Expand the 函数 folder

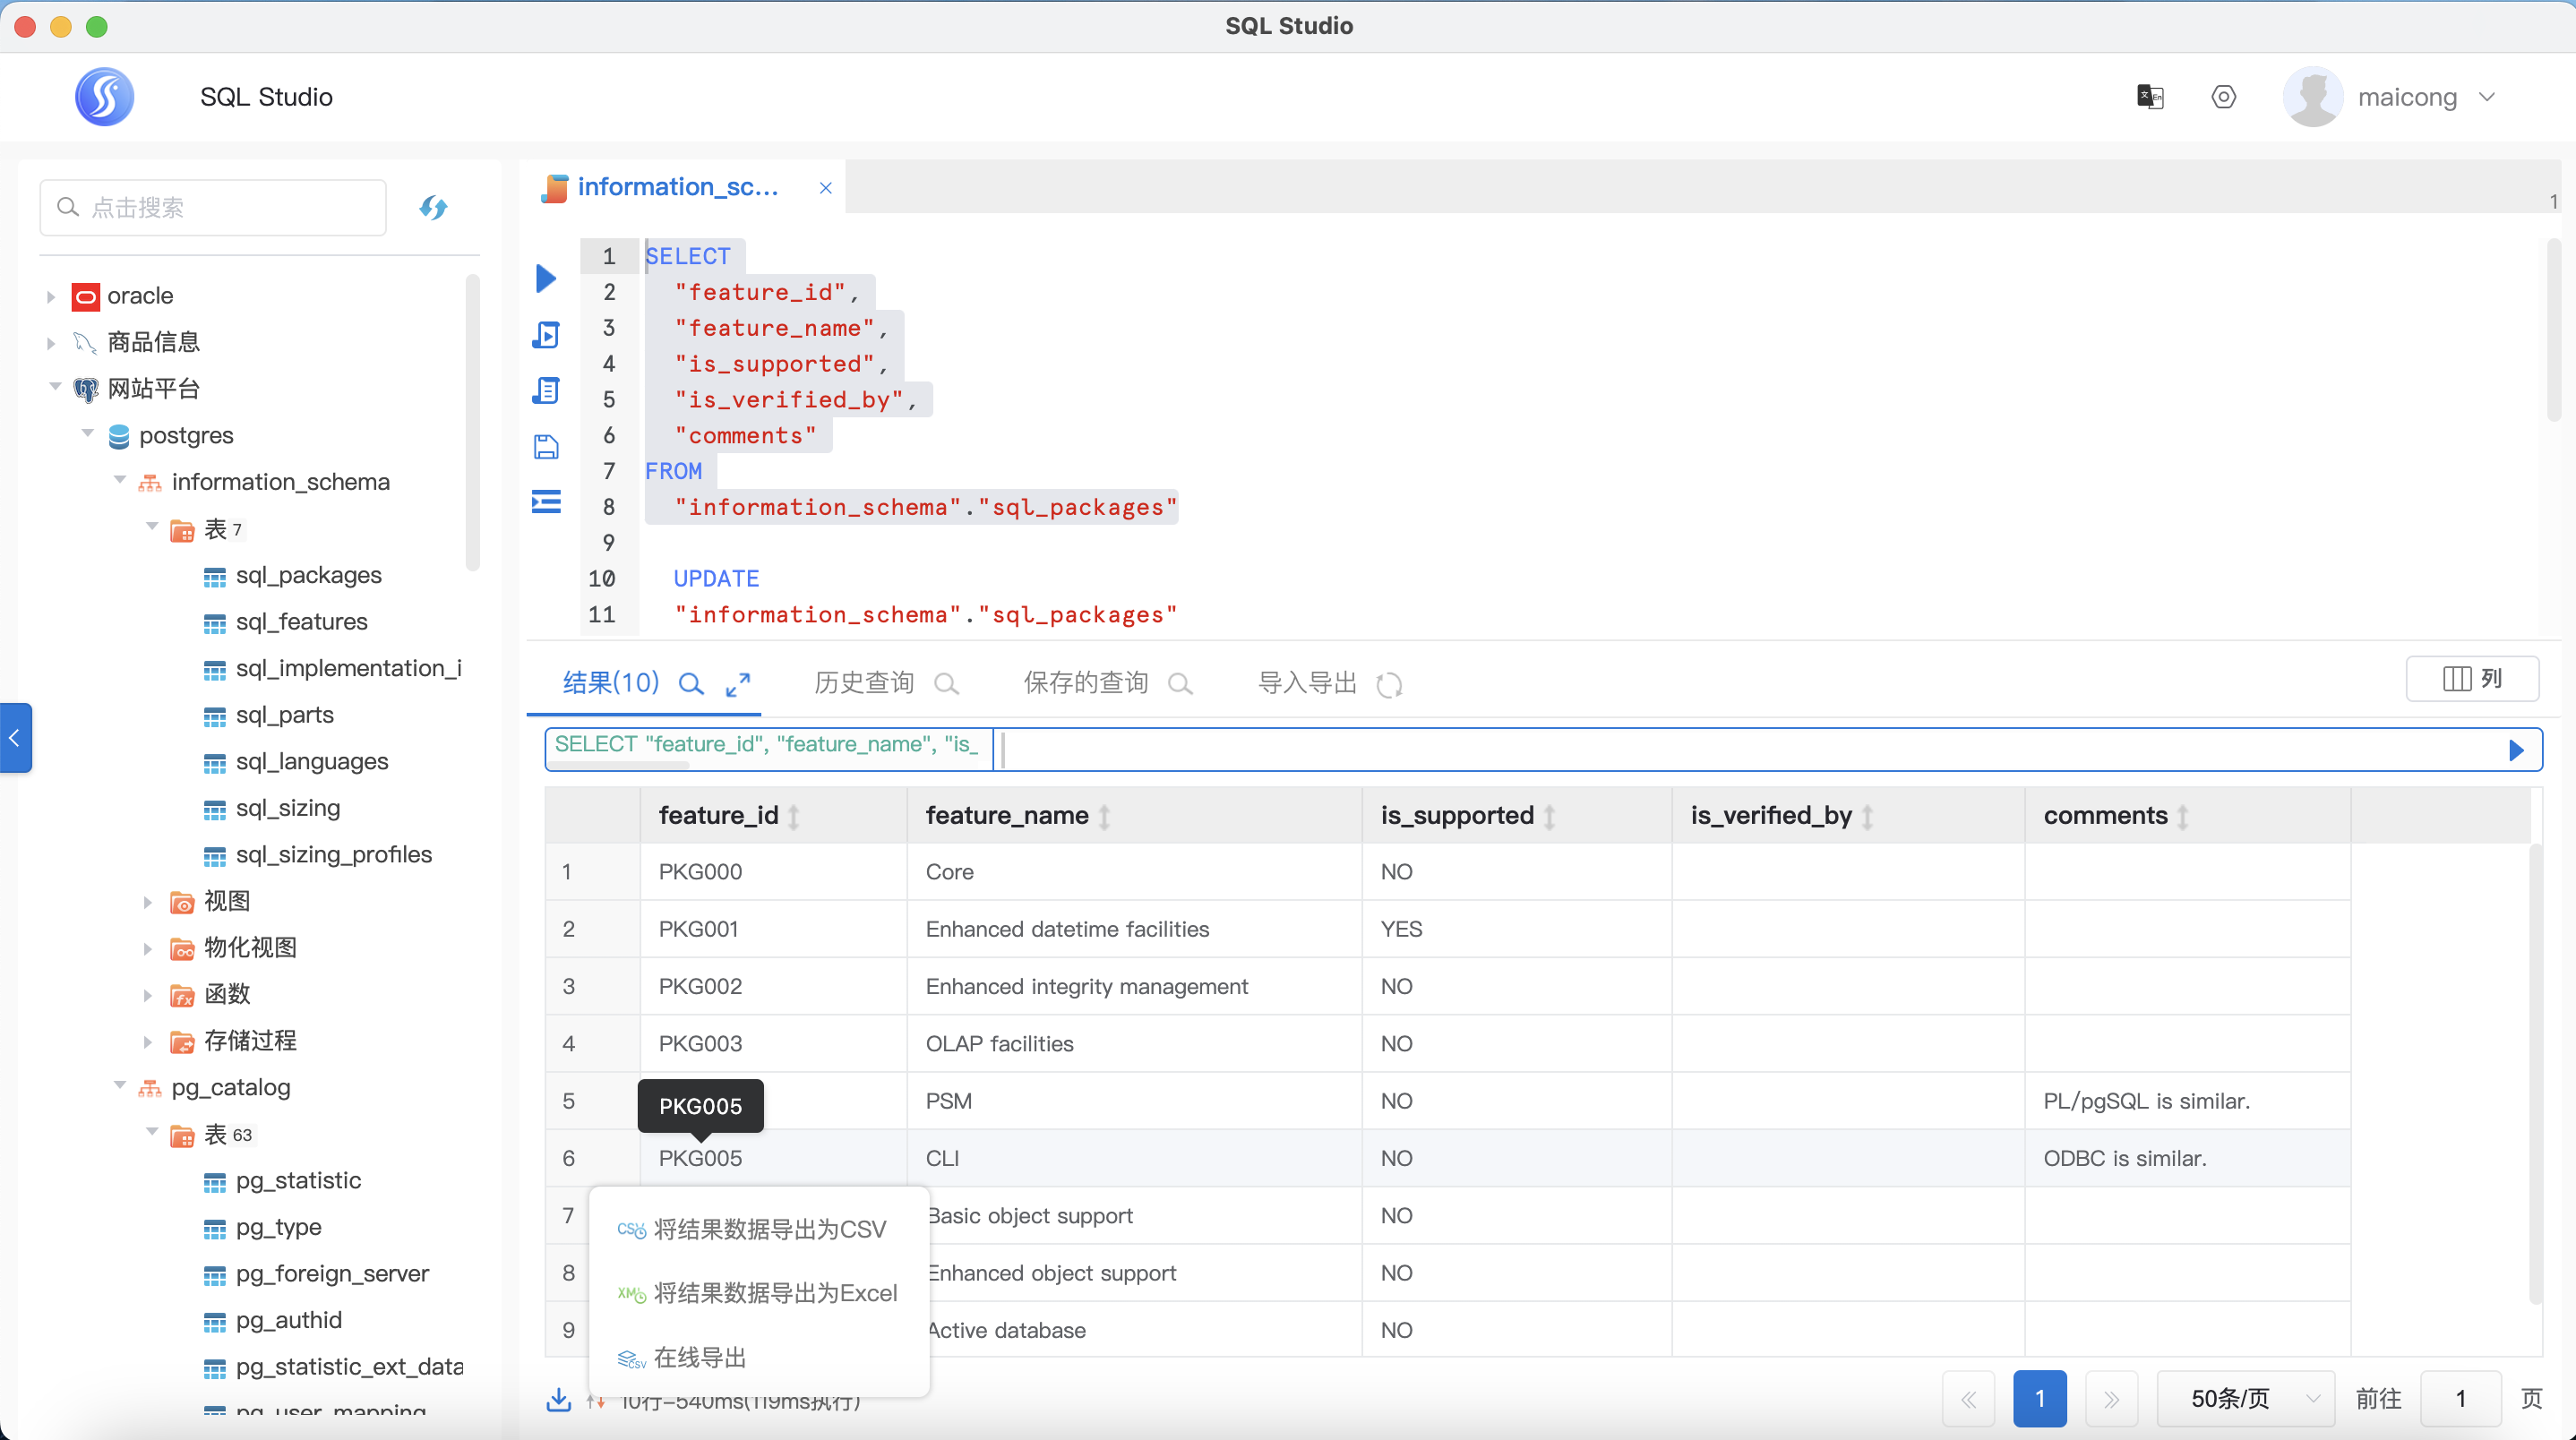(x=148, y=995)
